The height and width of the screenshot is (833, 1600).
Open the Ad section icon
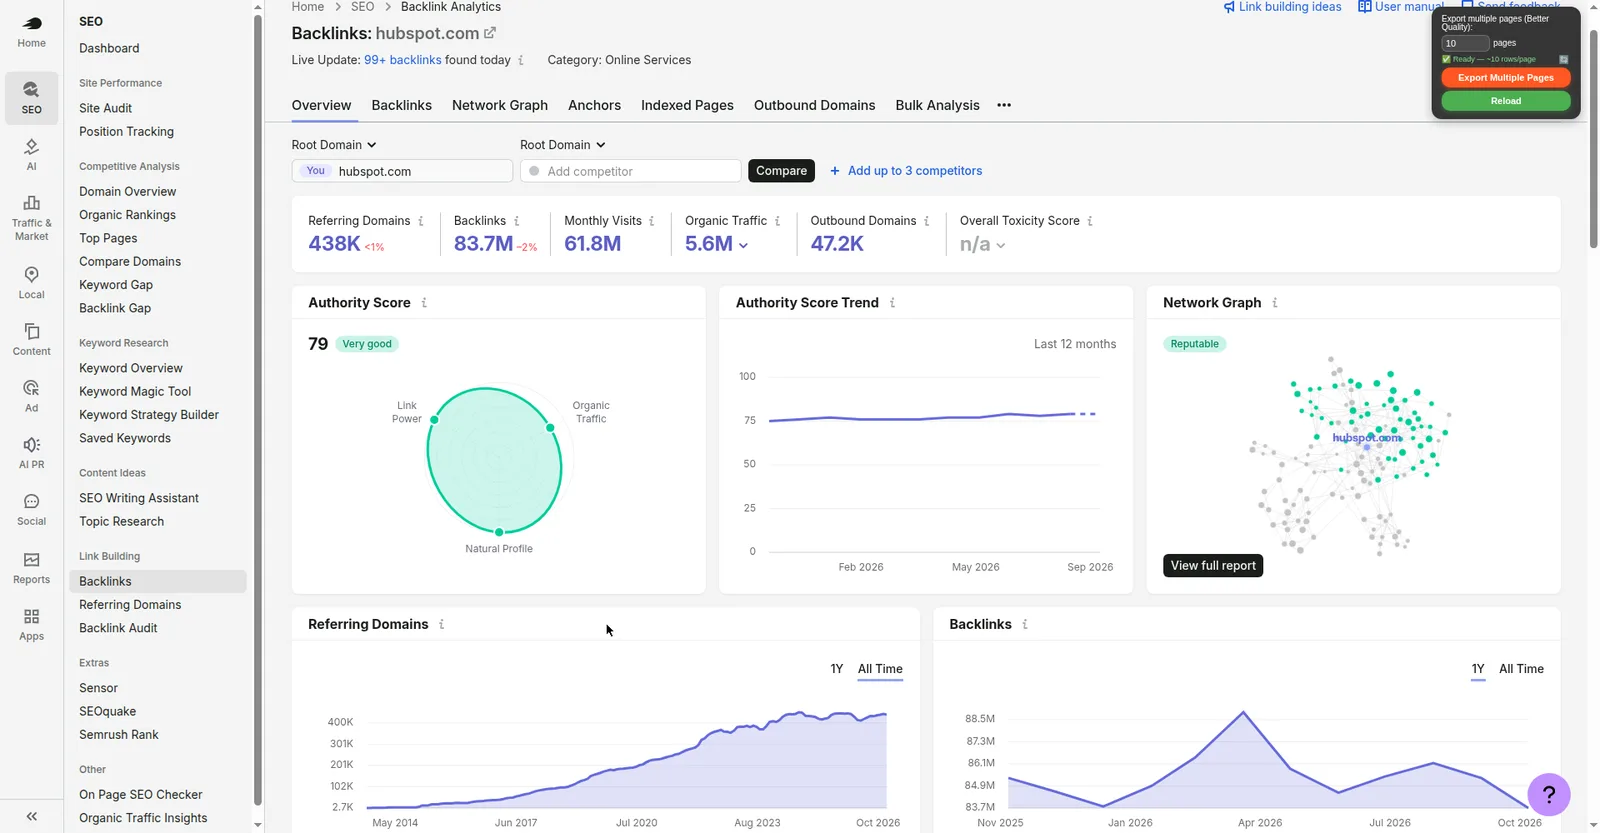31,396
